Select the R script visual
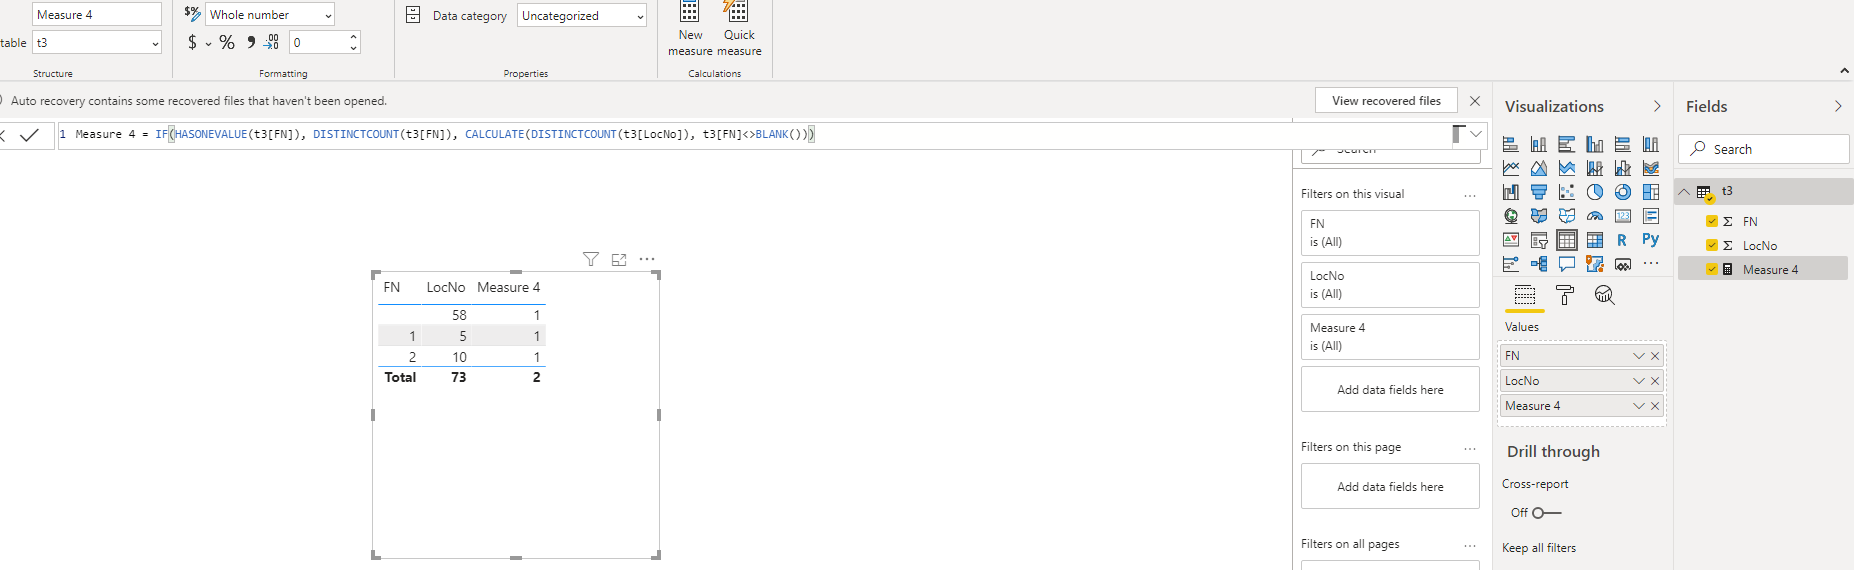The image size is (1854, 570). (1622, 240)
